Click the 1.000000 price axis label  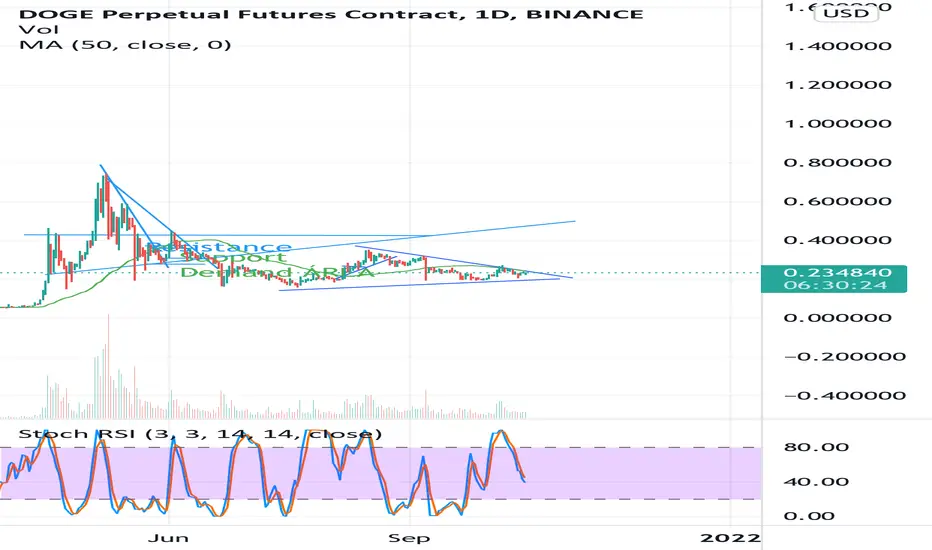pyautogui.click(x=838, y=124)
